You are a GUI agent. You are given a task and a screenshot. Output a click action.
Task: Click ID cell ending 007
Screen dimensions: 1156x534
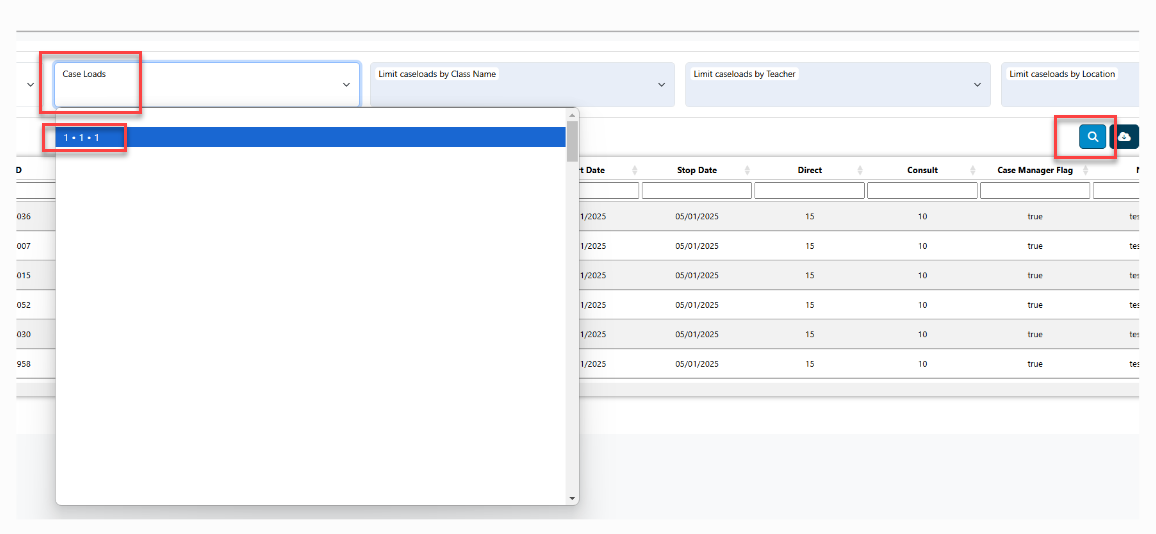click(23, 246)
